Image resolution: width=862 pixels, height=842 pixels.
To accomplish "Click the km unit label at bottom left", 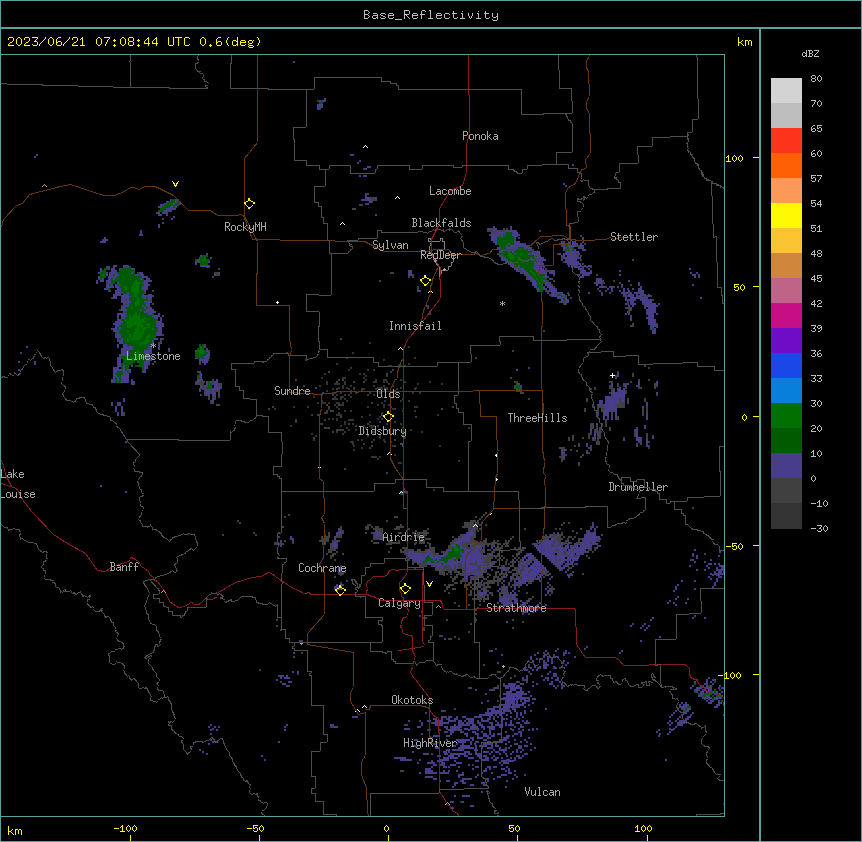I will pyautogui.click(x=15, y=830).
